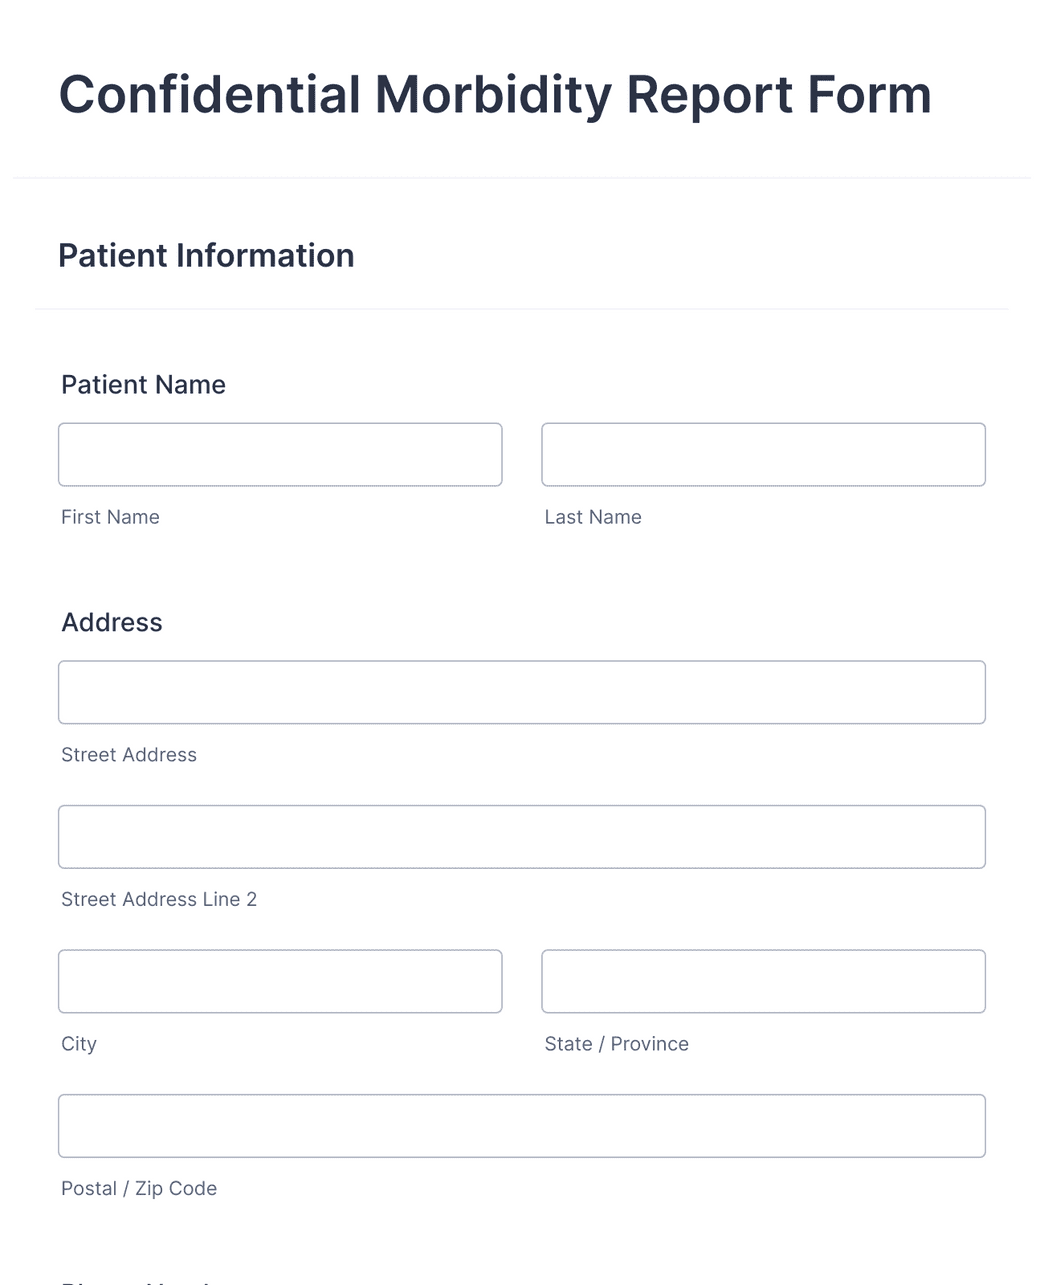The width and height of the screenshot is (1044, 1285).
Task: Select the State / Province label
Action: (x=616, y=1043)
